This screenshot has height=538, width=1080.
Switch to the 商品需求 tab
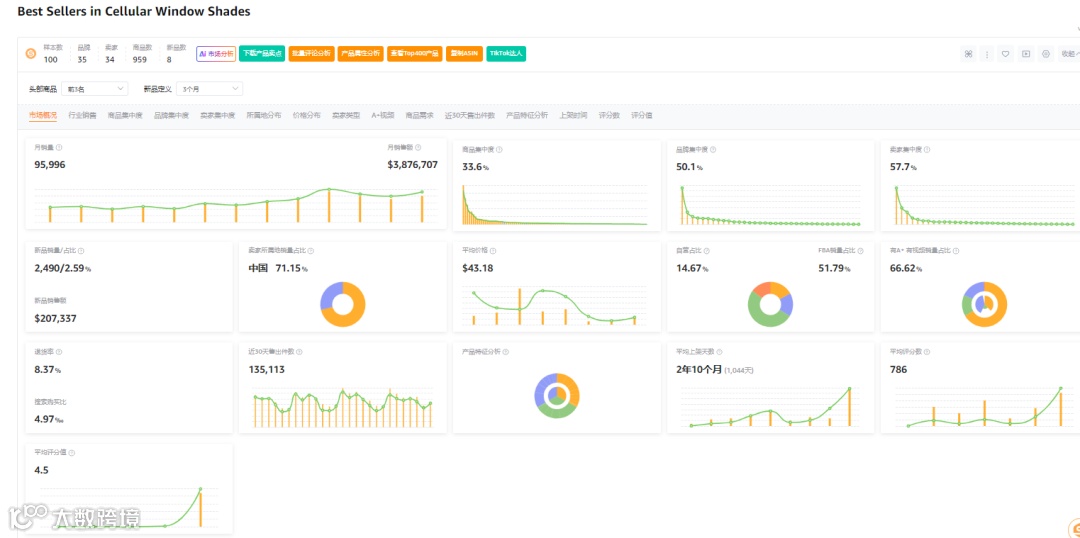pos(419,115)
